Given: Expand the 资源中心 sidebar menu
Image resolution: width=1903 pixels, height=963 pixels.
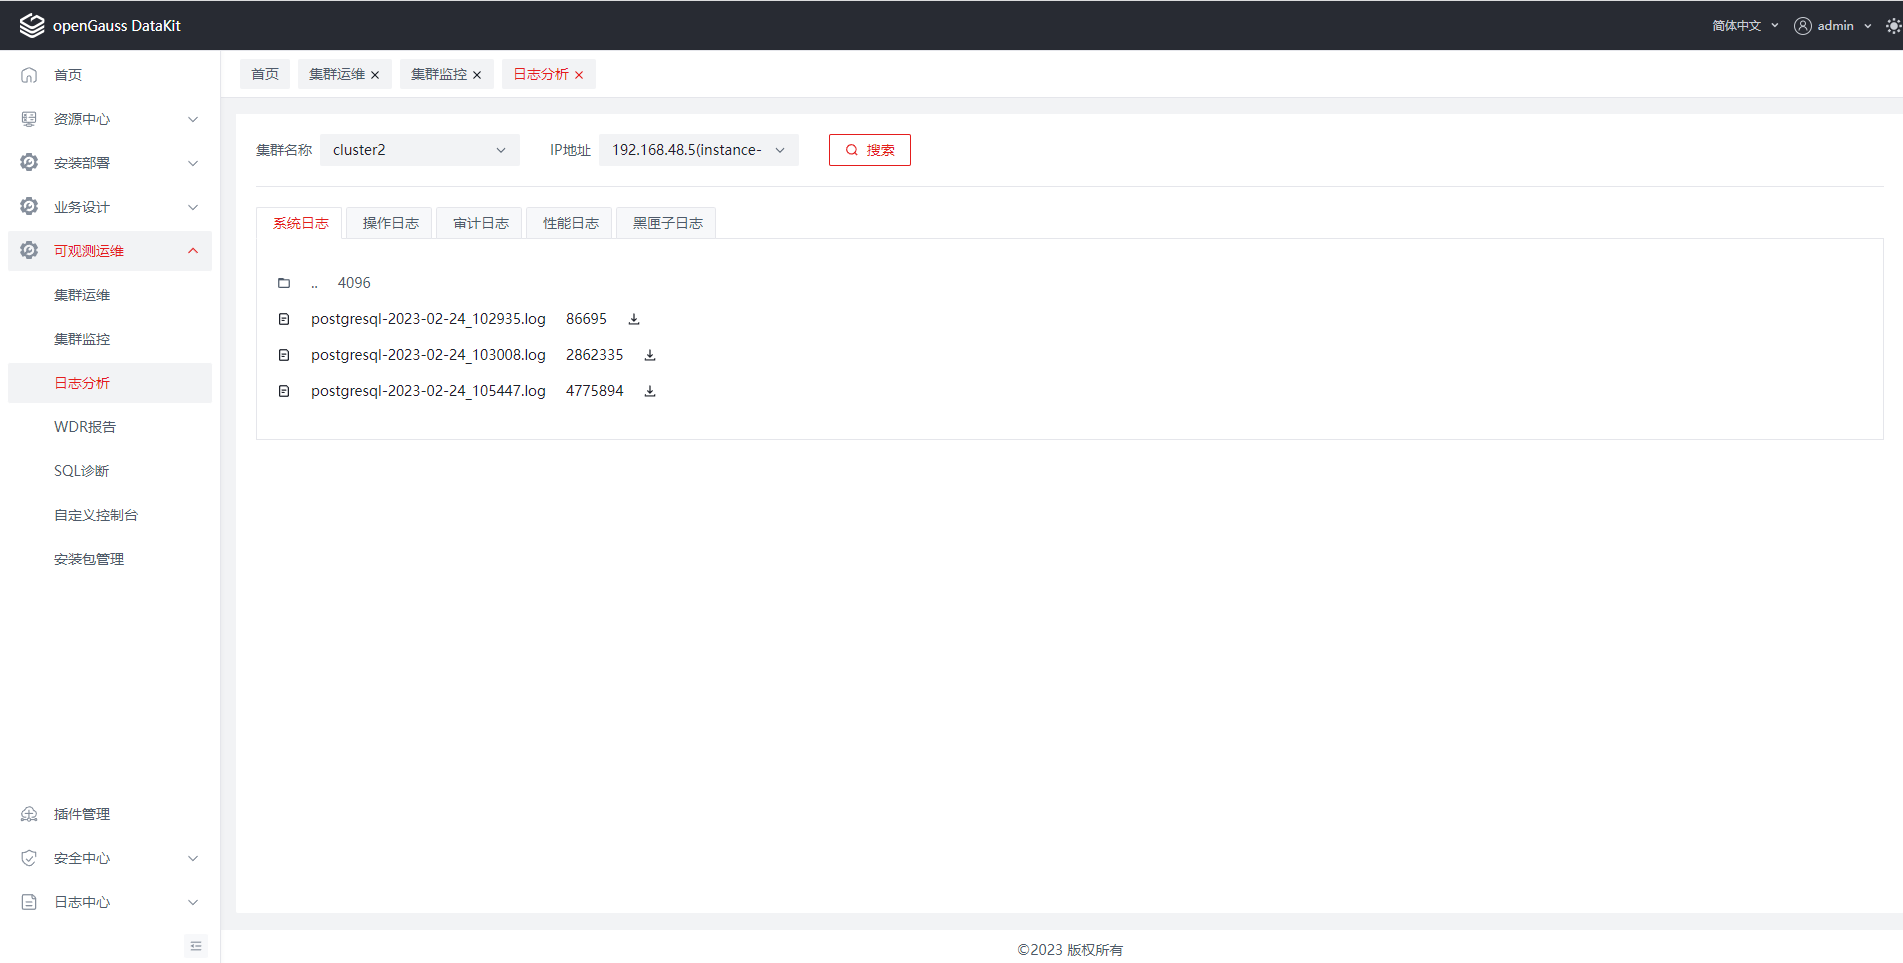Looking at the screenshot, I should coord(110,119).
